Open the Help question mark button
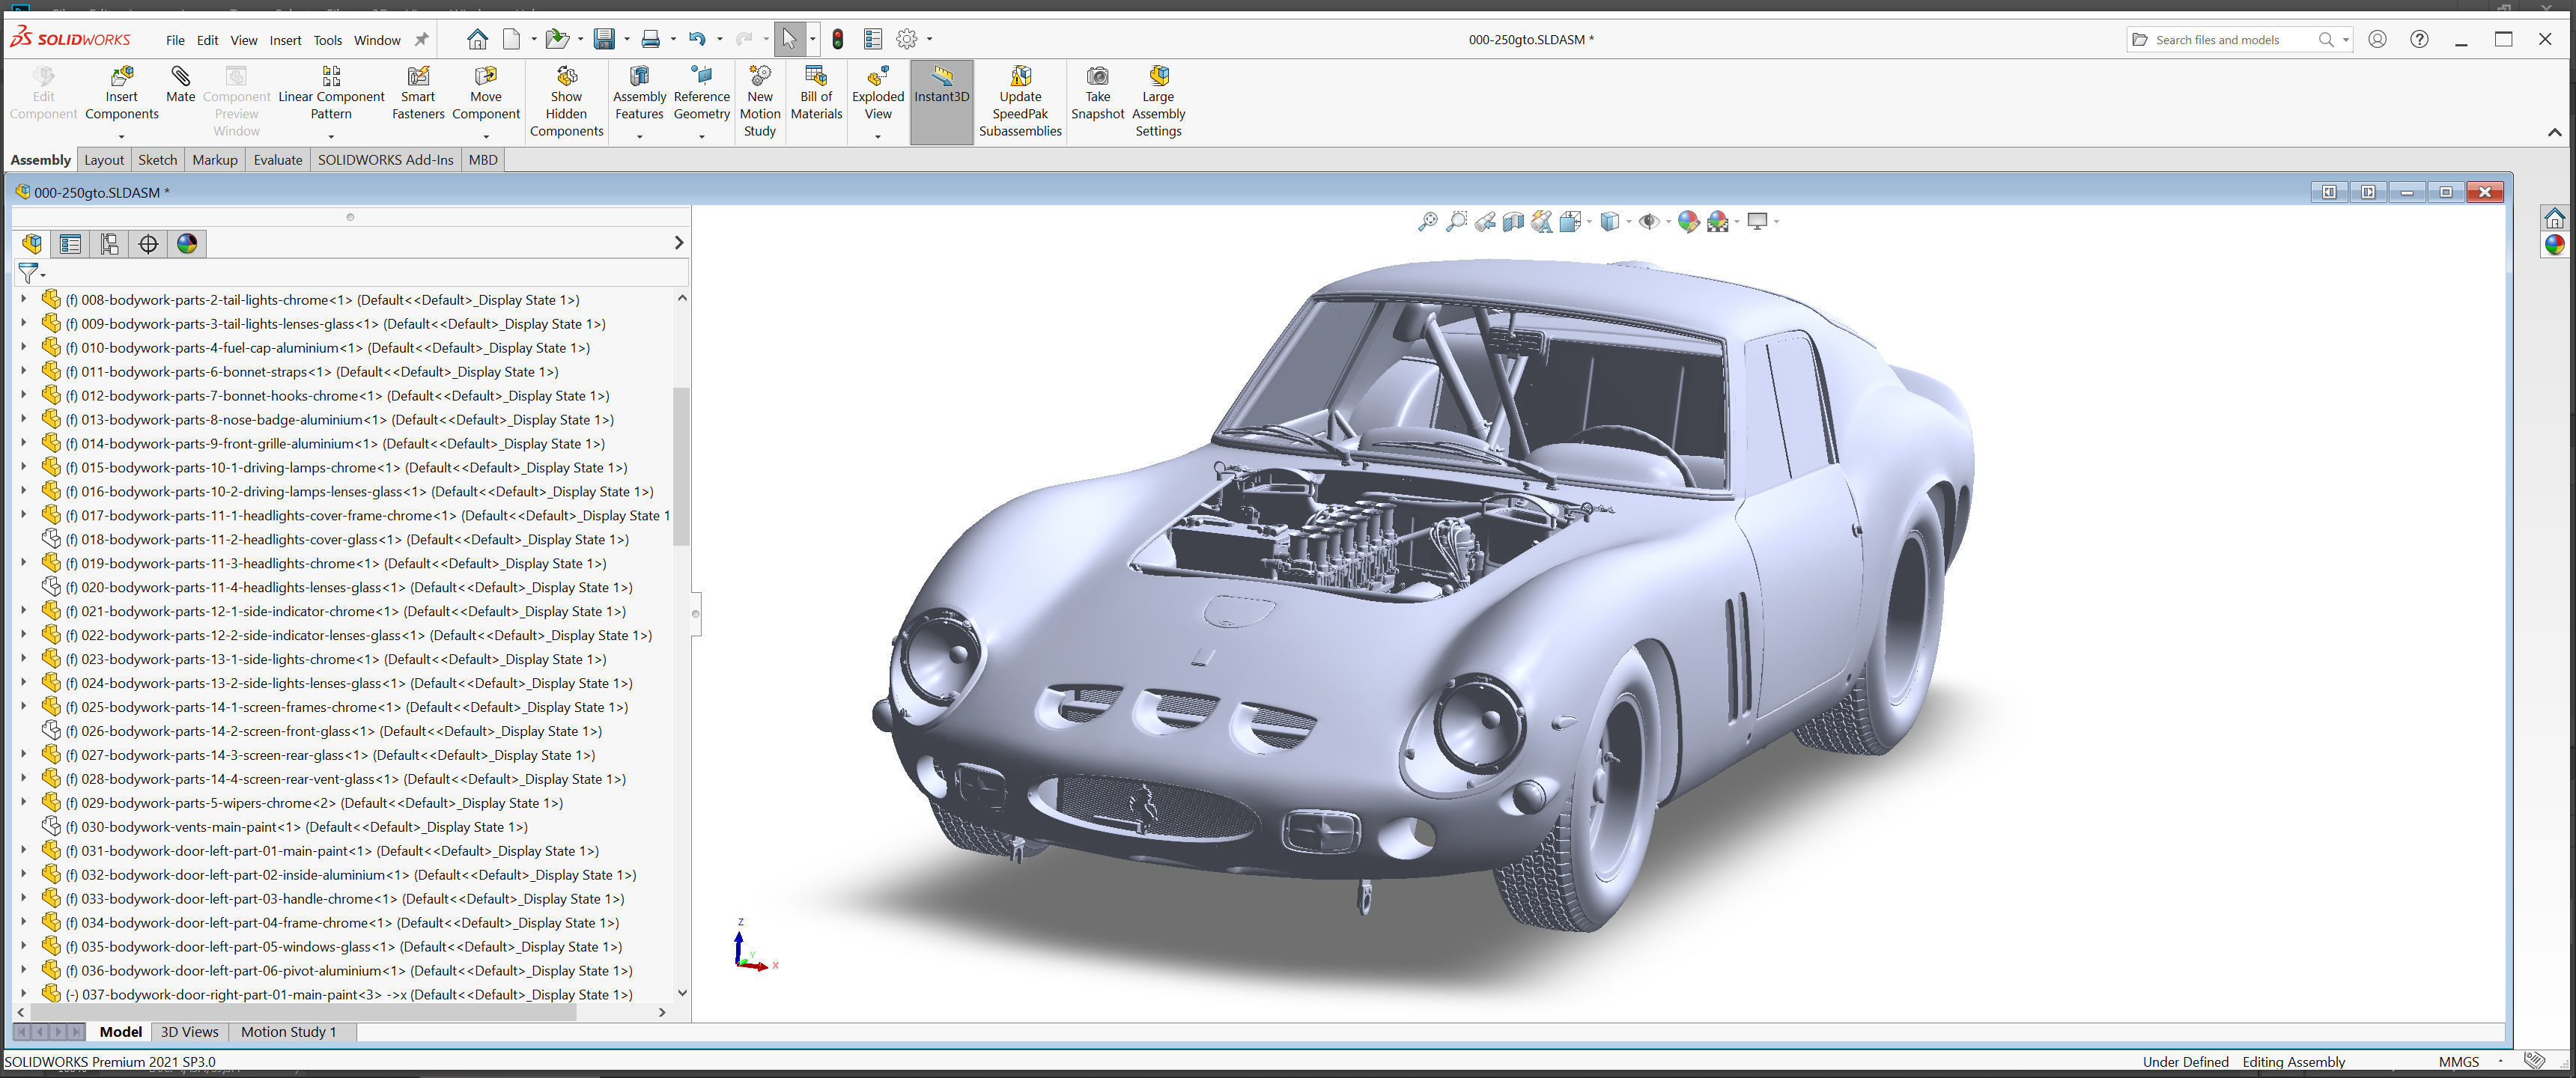2576x1078 pixels. click(x=2419, y=39)
